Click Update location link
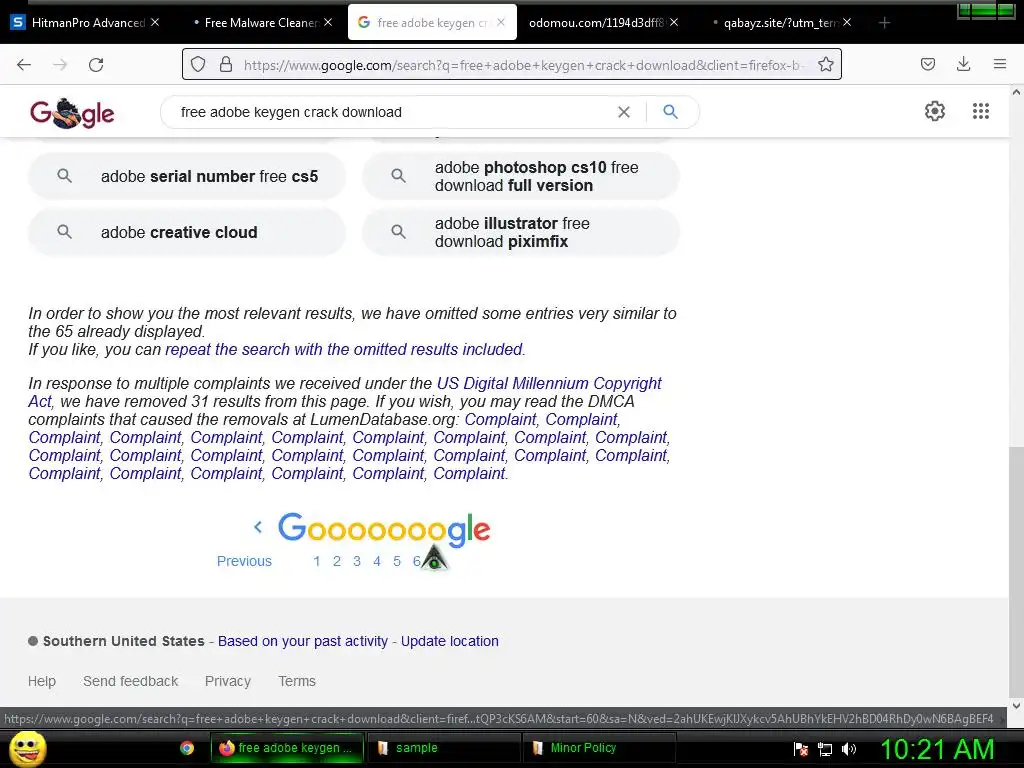1024x768 pixels. coord(449,641)
